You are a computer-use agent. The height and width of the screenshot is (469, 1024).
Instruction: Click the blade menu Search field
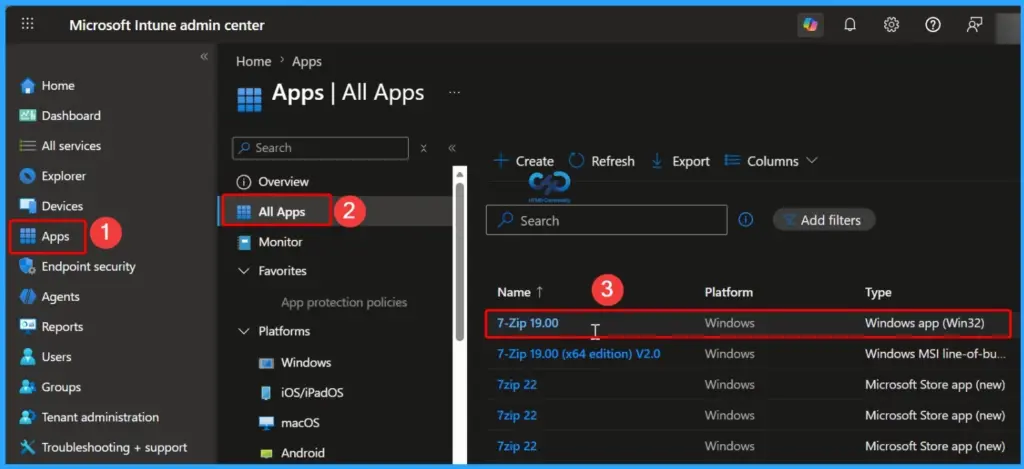[320, 148]
